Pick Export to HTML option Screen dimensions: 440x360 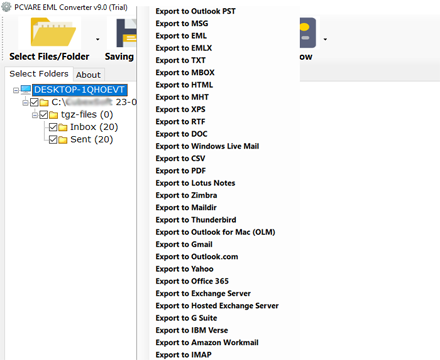pyautogui.click(x=184, y=85)
